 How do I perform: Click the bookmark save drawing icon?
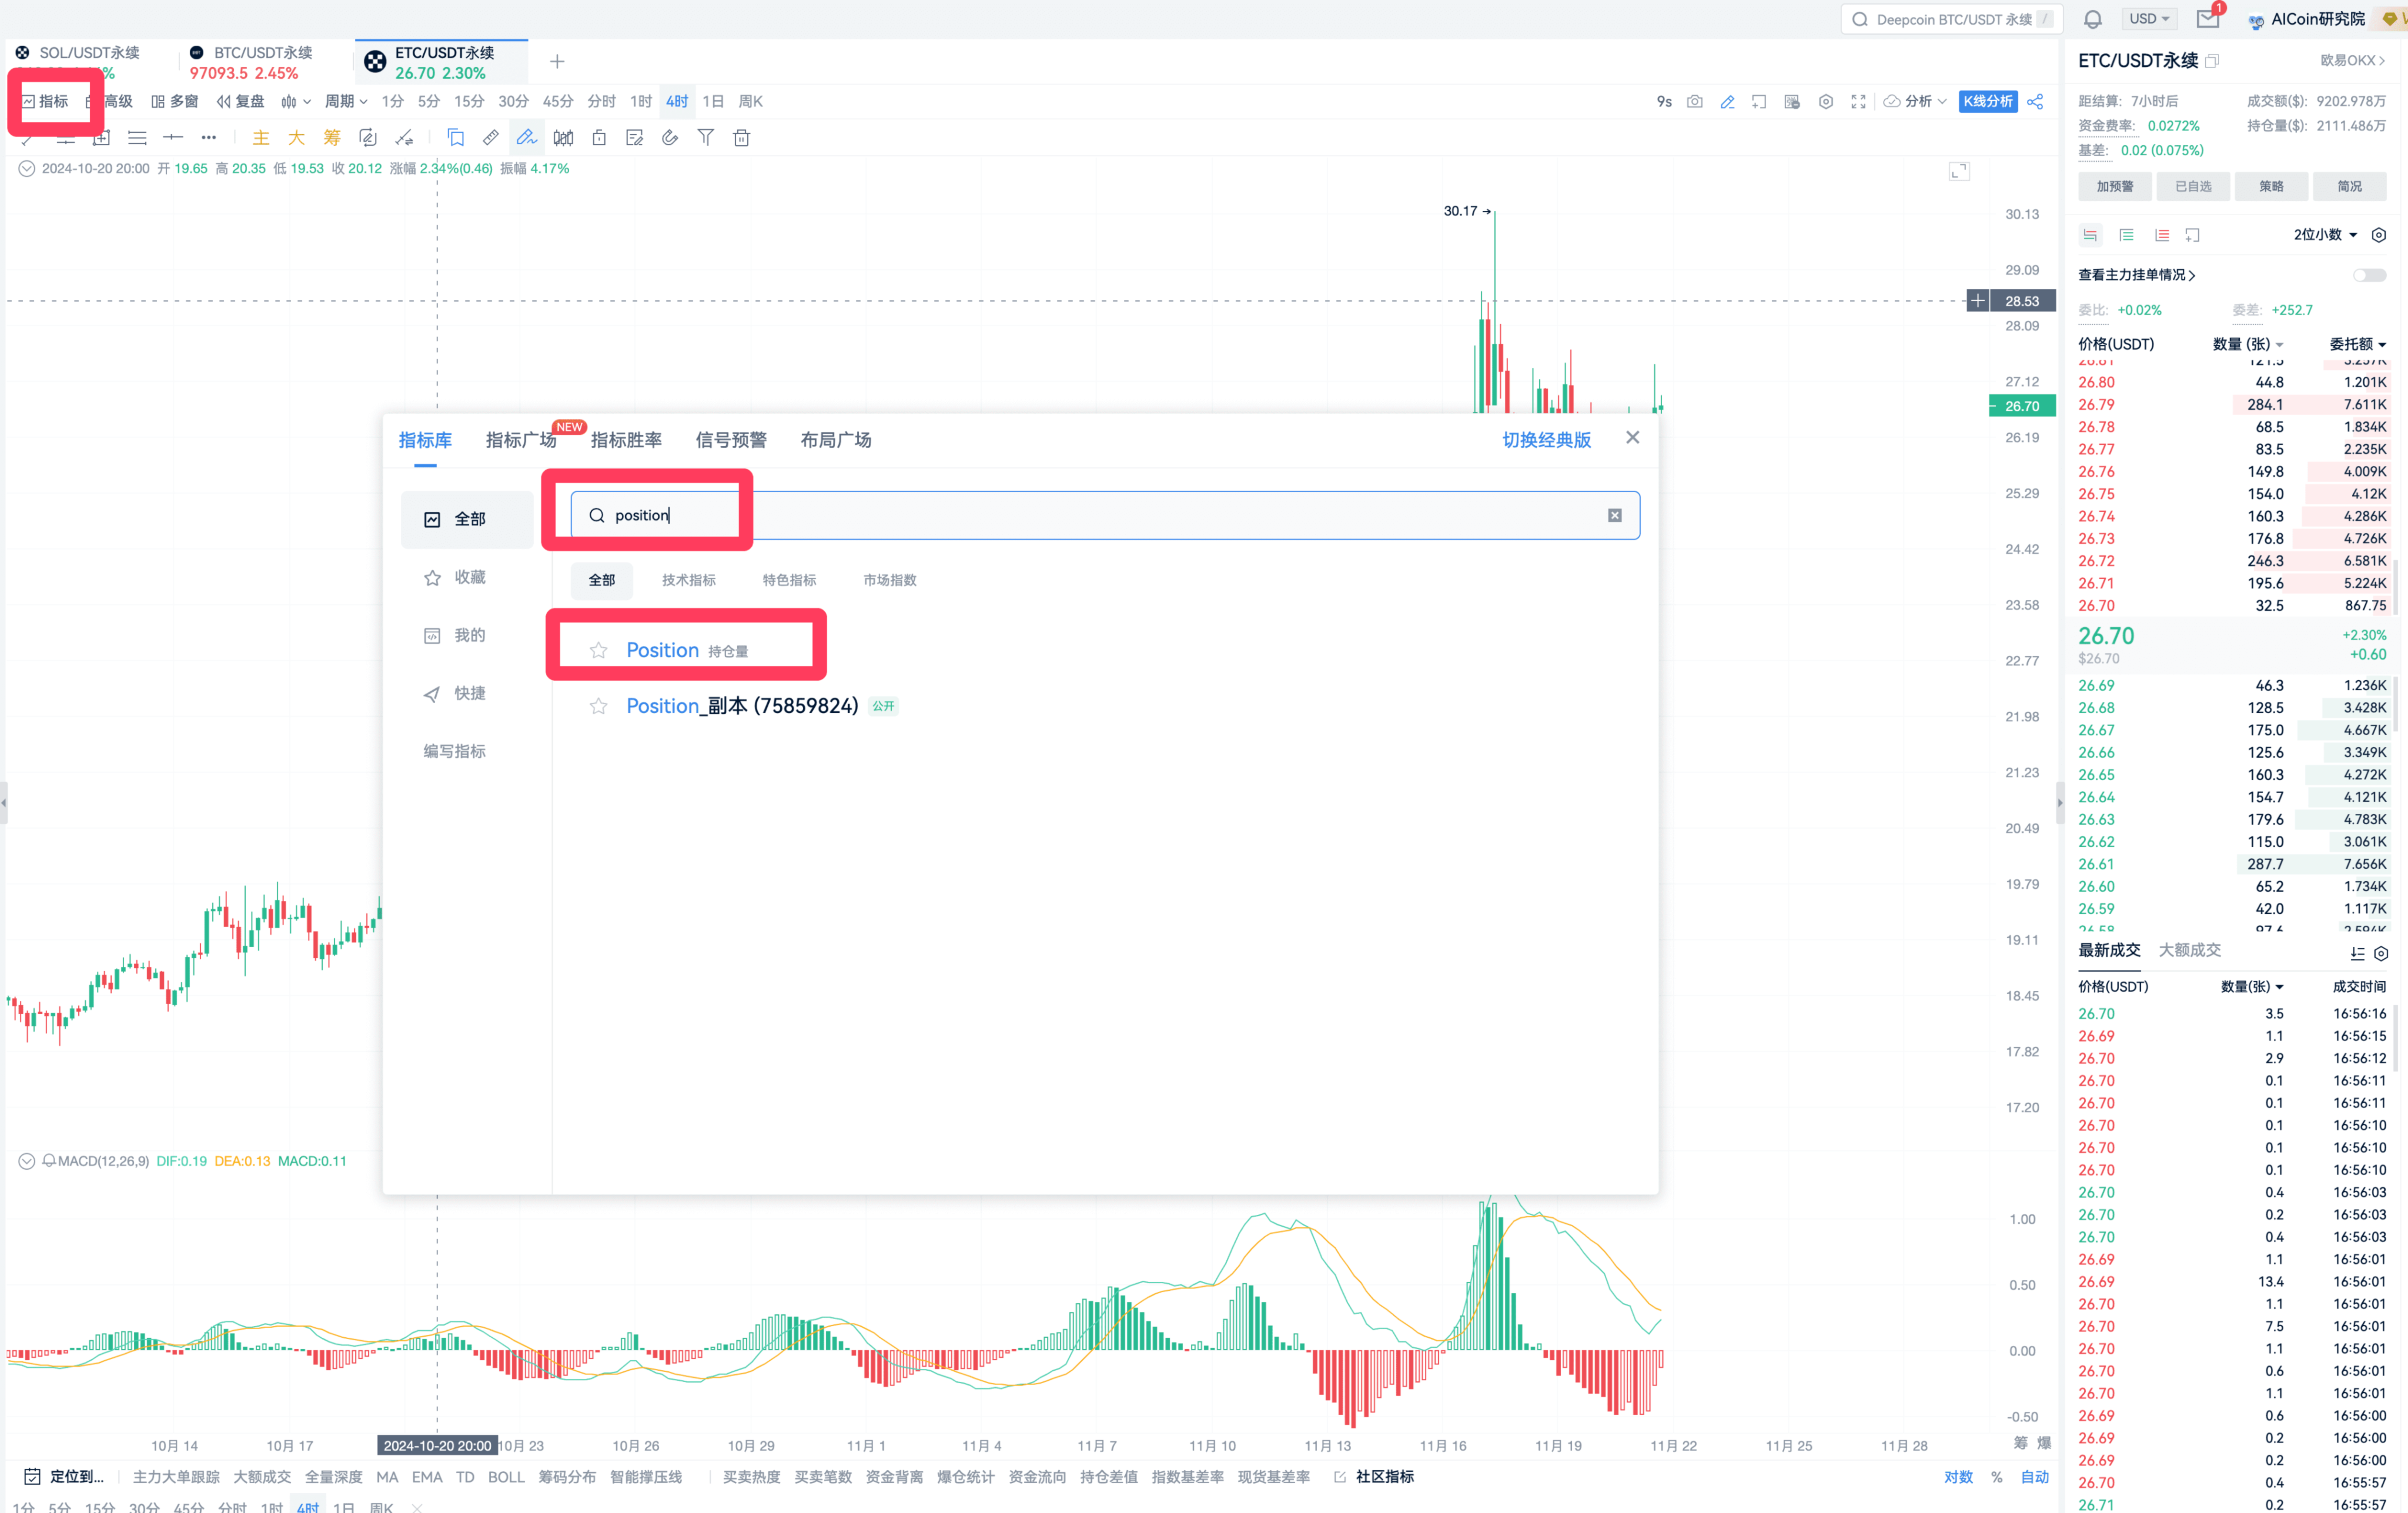(x=455, y=137)
